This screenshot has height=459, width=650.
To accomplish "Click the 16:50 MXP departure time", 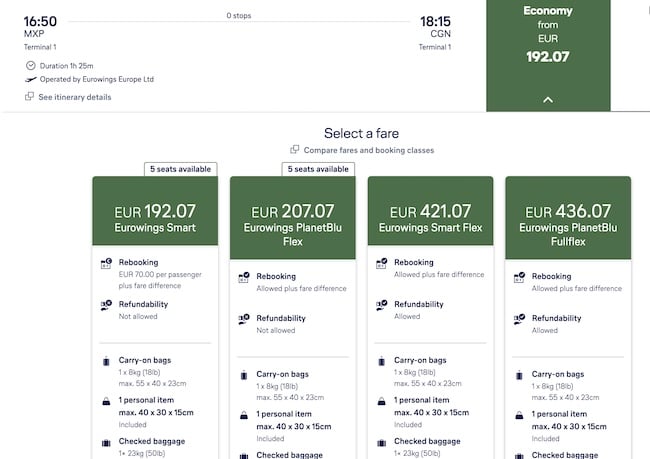I will pos(40,22).
